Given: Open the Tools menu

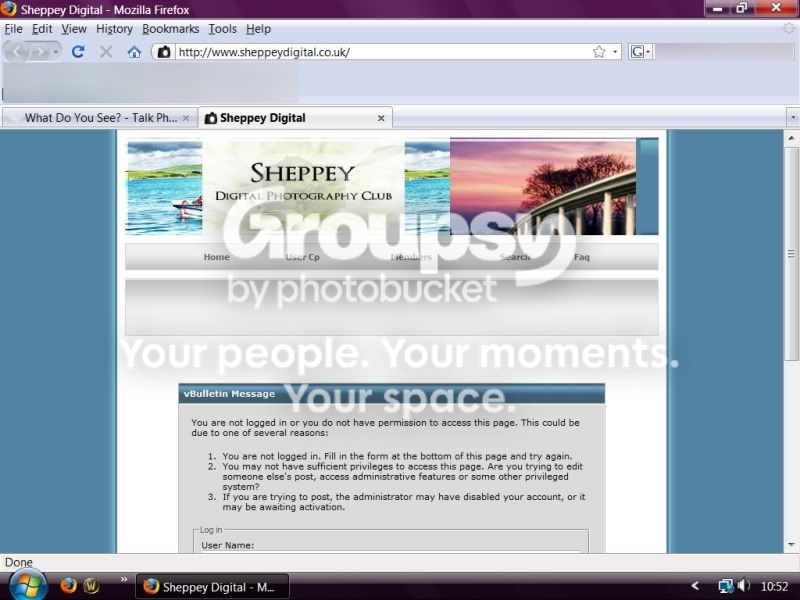Looking at the screenshot, I should click(x=222, y=29).
